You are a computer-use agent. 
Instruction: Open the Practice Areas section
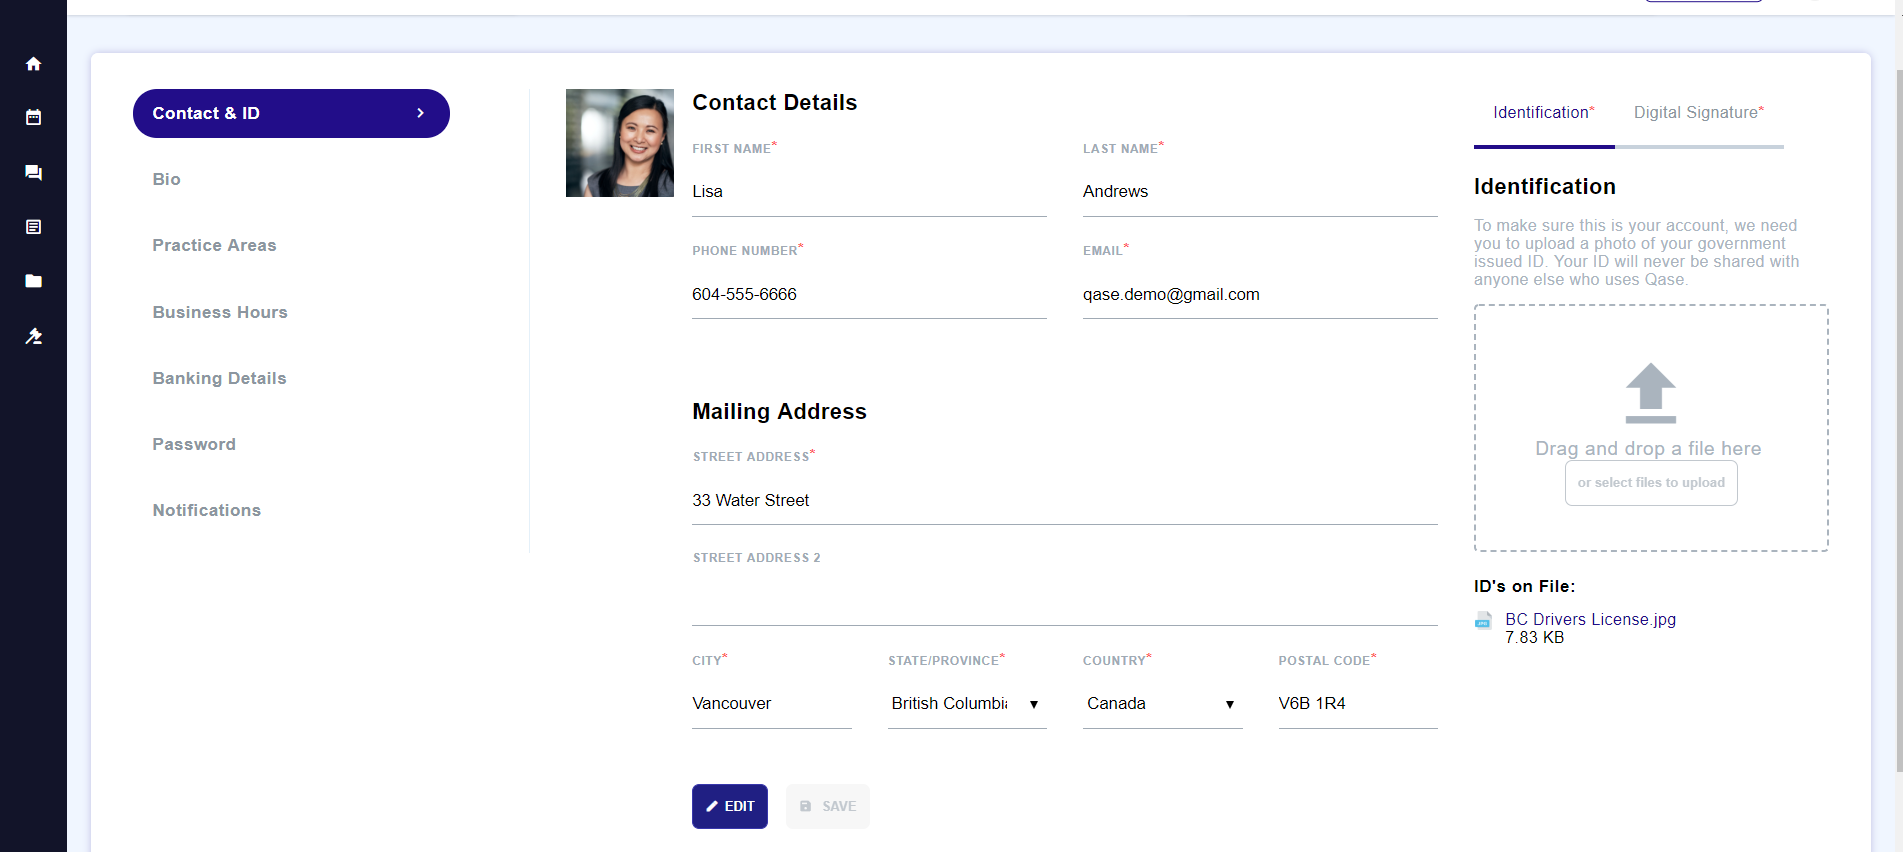(x=214, y=245)
